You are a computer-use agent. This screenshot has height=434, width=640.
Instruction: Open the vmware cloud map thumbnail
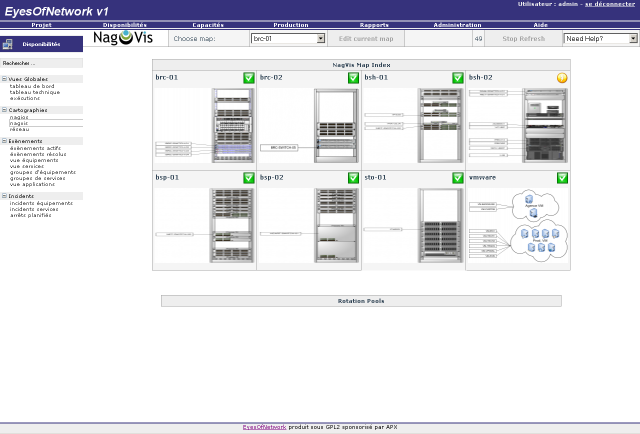point(518,225)
